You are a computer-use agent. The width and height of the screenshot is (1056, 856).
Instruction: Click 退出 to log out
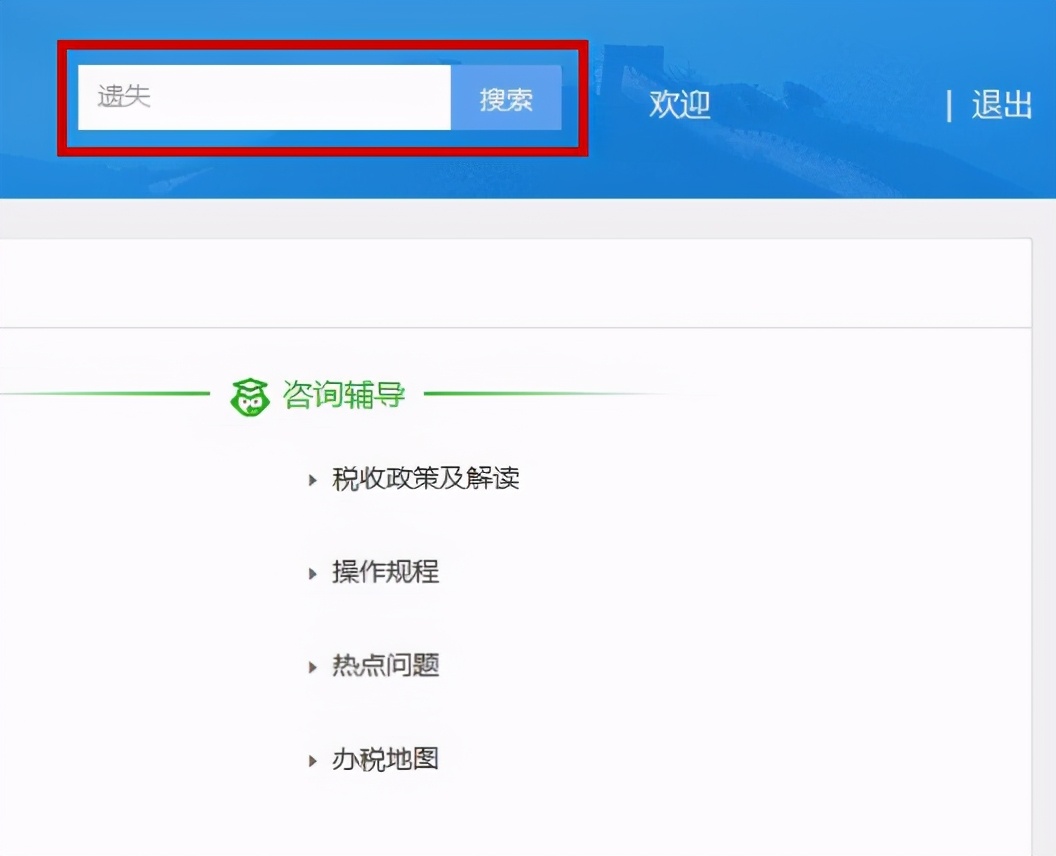pos(1000,104)
